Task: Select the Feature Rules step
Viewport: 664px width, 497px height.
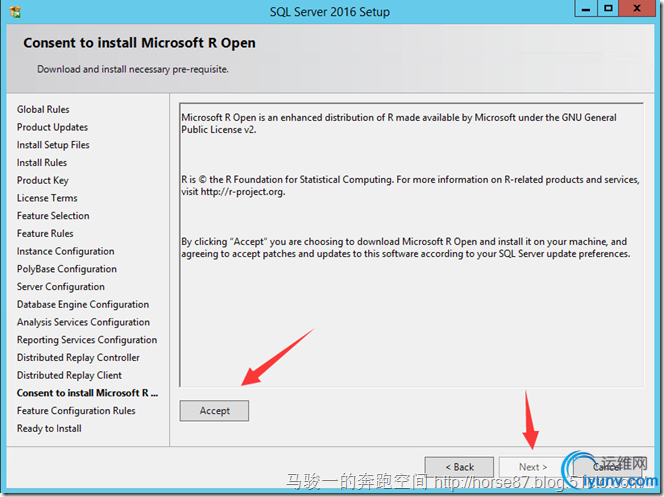Action: coord(45,234)
